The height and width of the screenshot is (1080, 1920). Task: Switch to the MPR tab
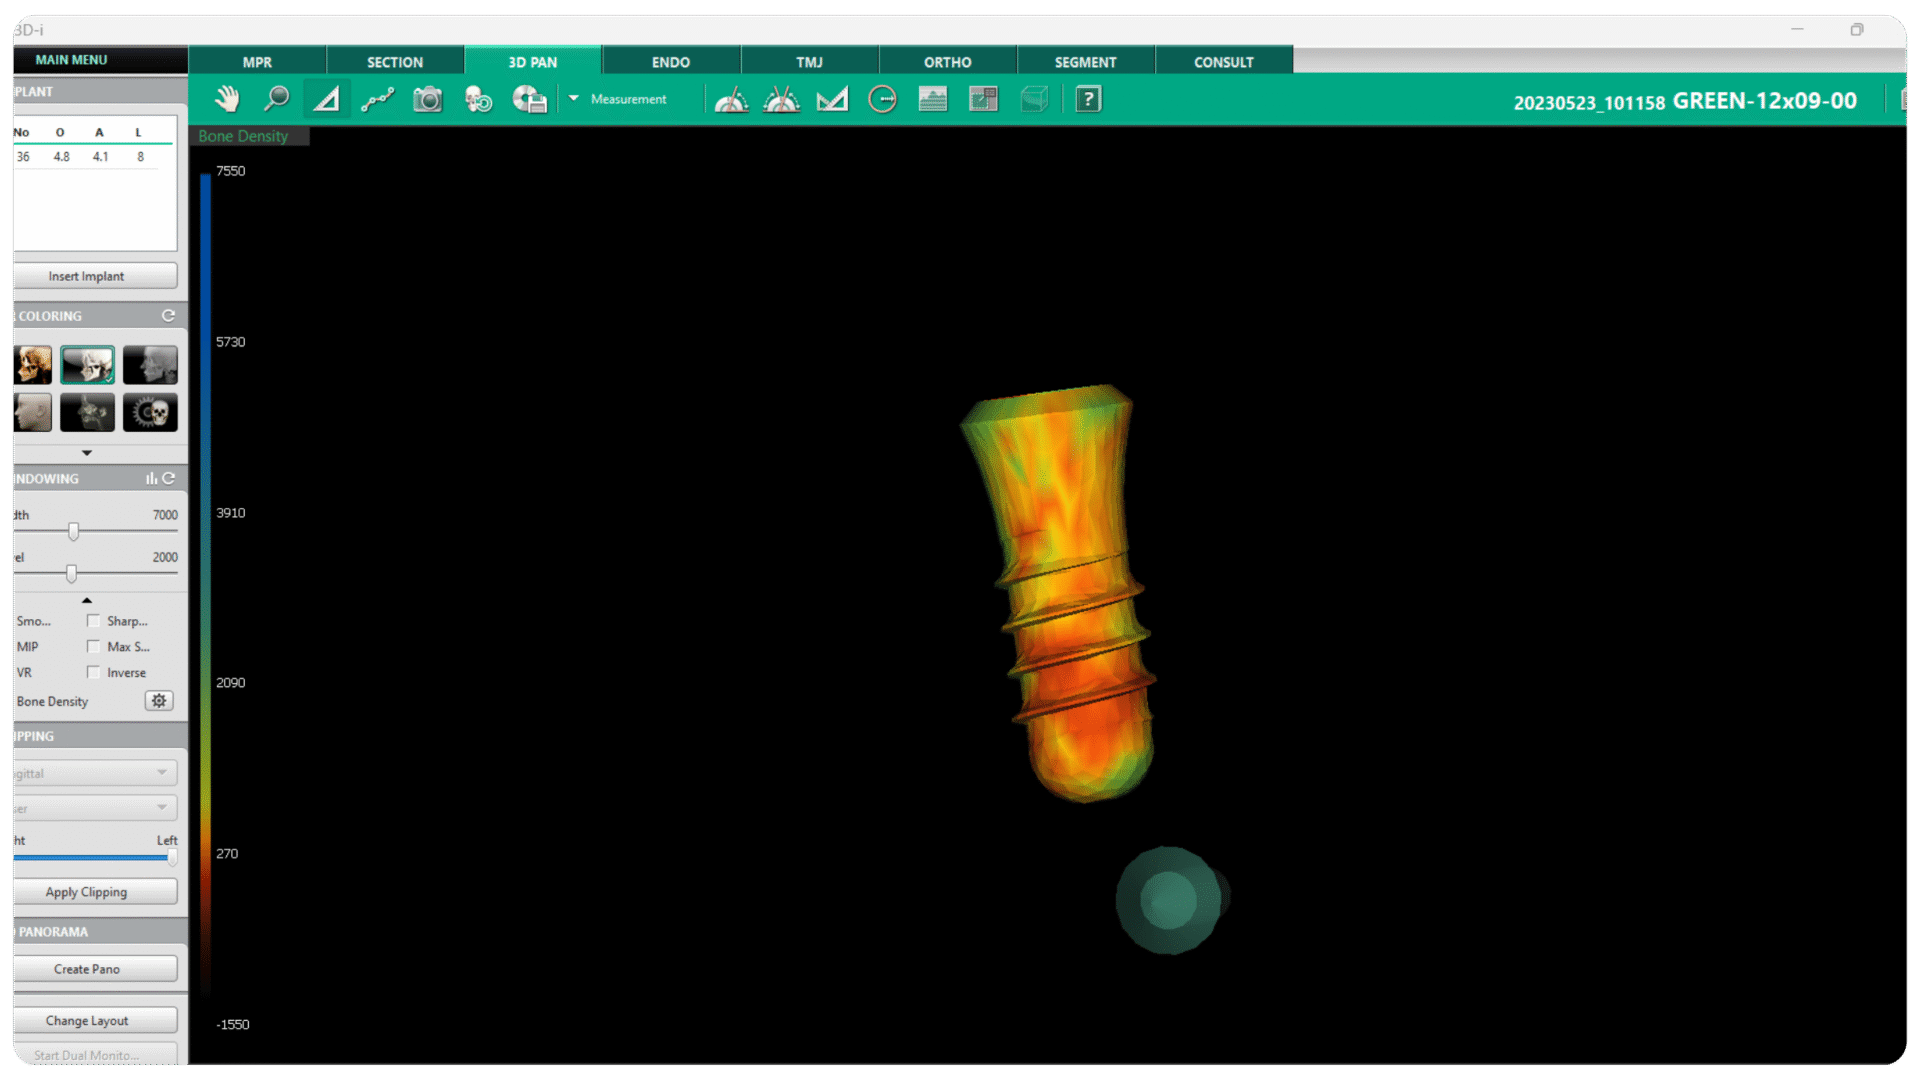(257, 62)
